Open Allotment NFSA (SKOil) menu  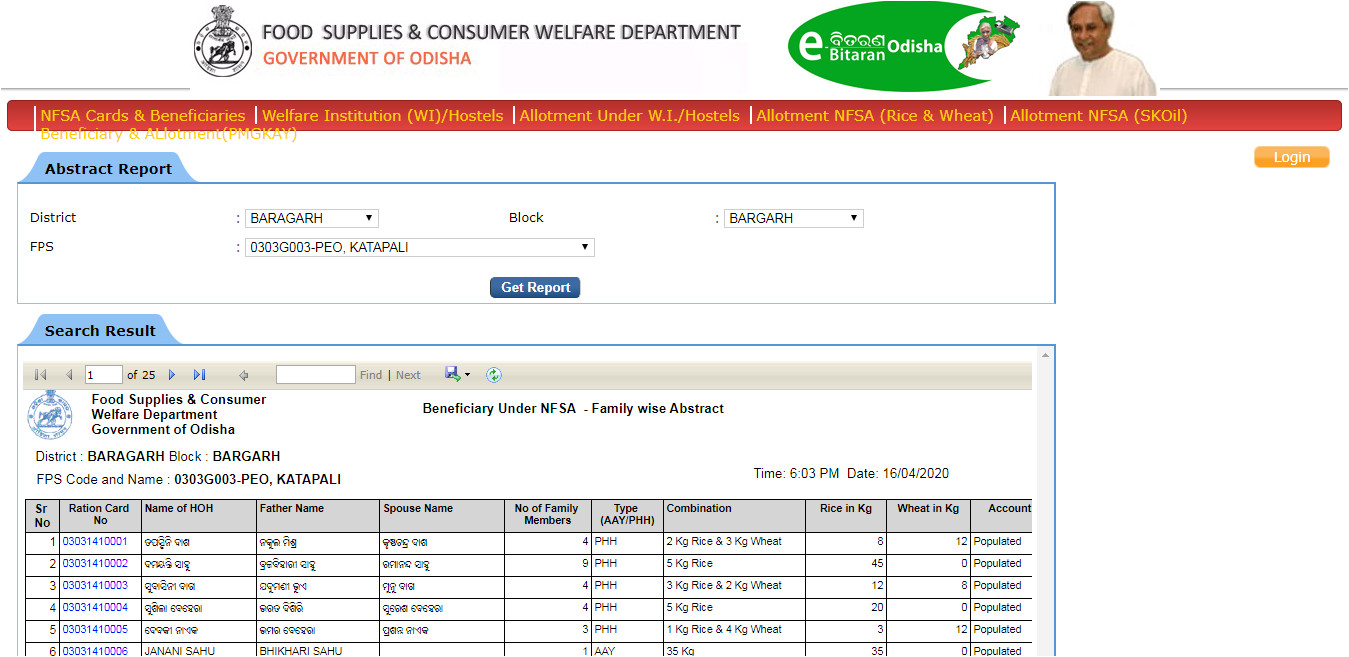tap(1098, 116)
